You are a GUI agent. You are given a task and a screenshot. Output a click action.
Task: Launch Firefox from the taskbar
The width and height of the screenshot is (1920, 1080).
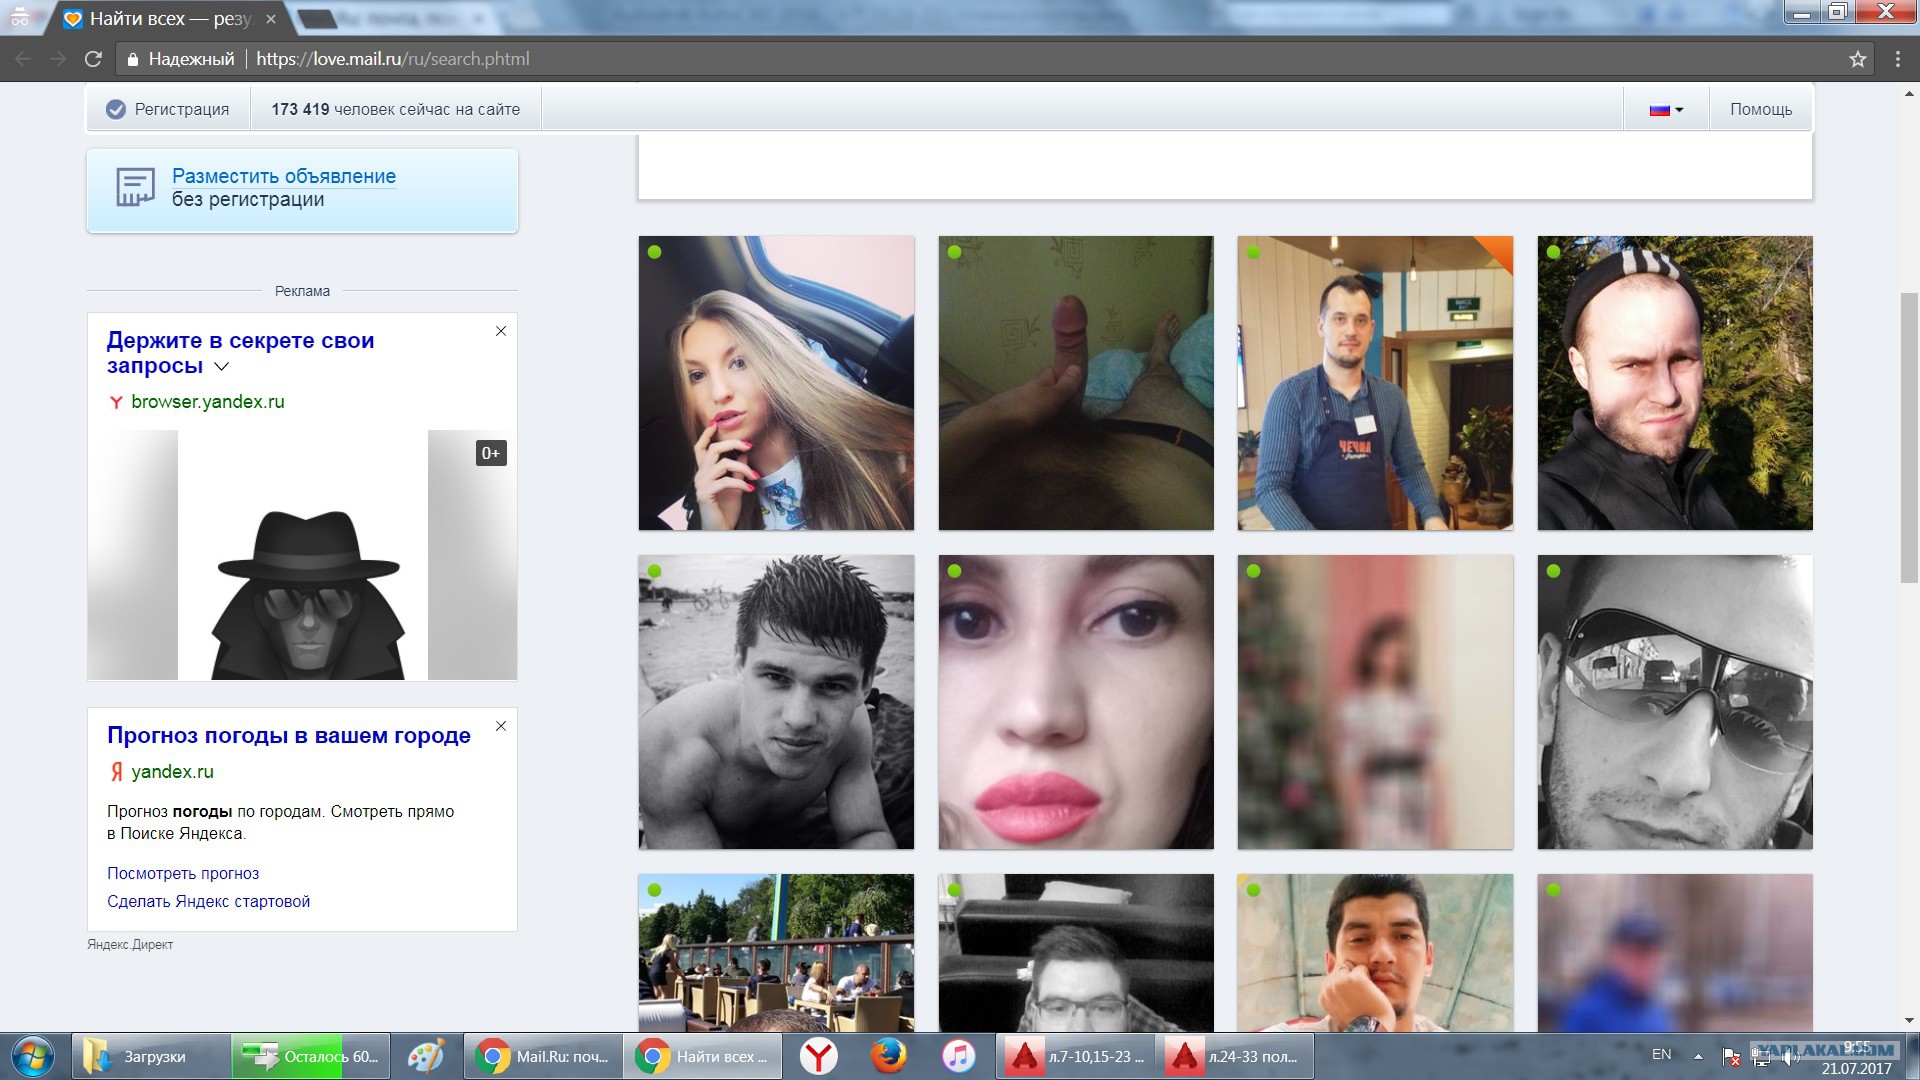point(888,1056)
